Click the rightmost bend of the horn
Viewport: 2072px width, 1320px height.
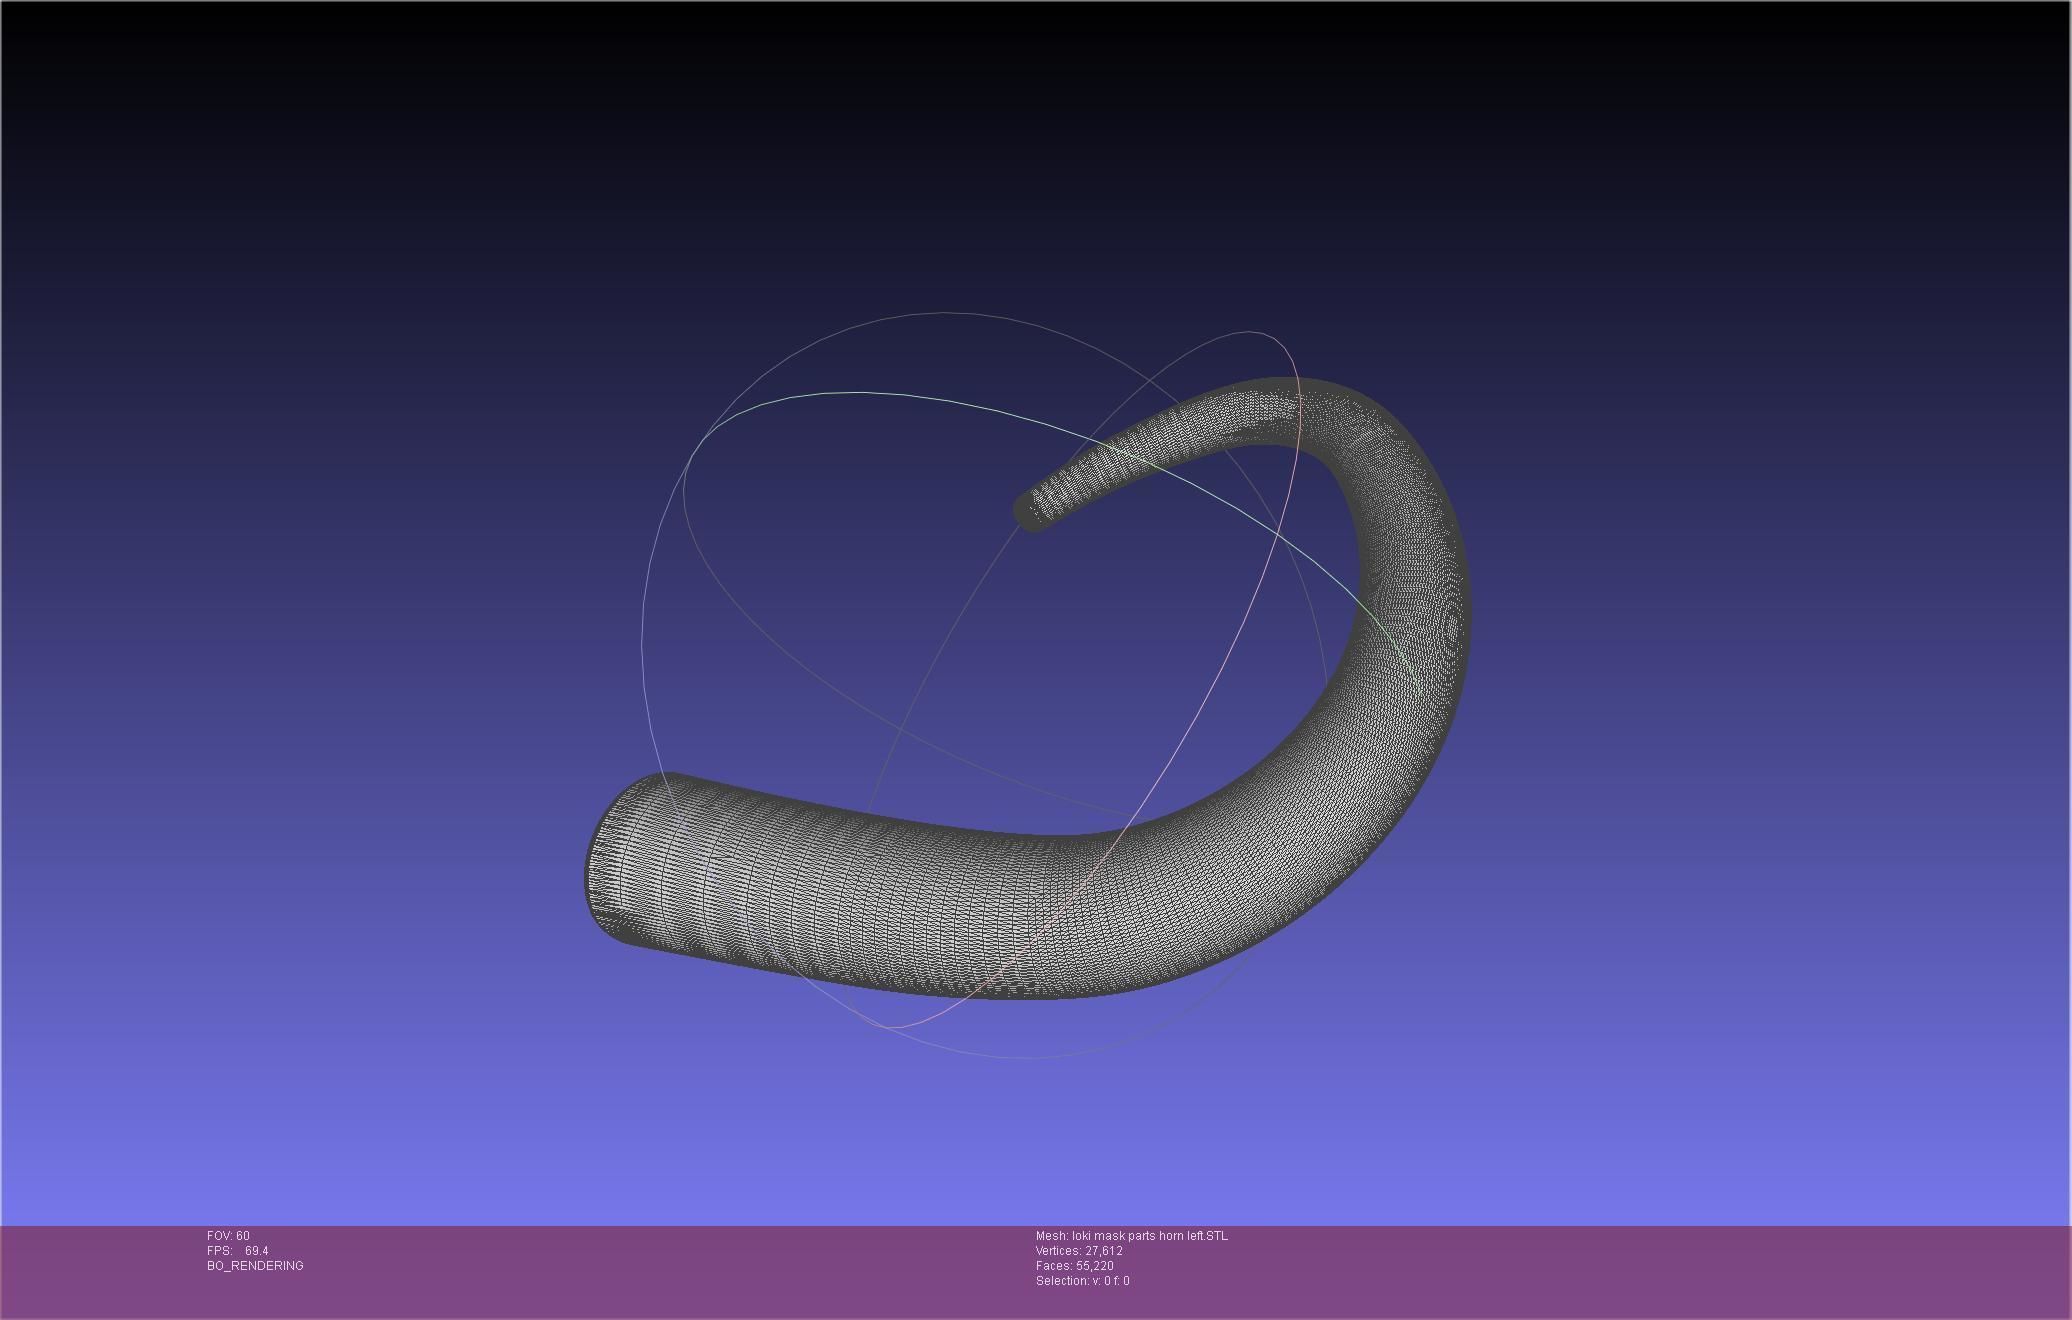(1425, 610)
